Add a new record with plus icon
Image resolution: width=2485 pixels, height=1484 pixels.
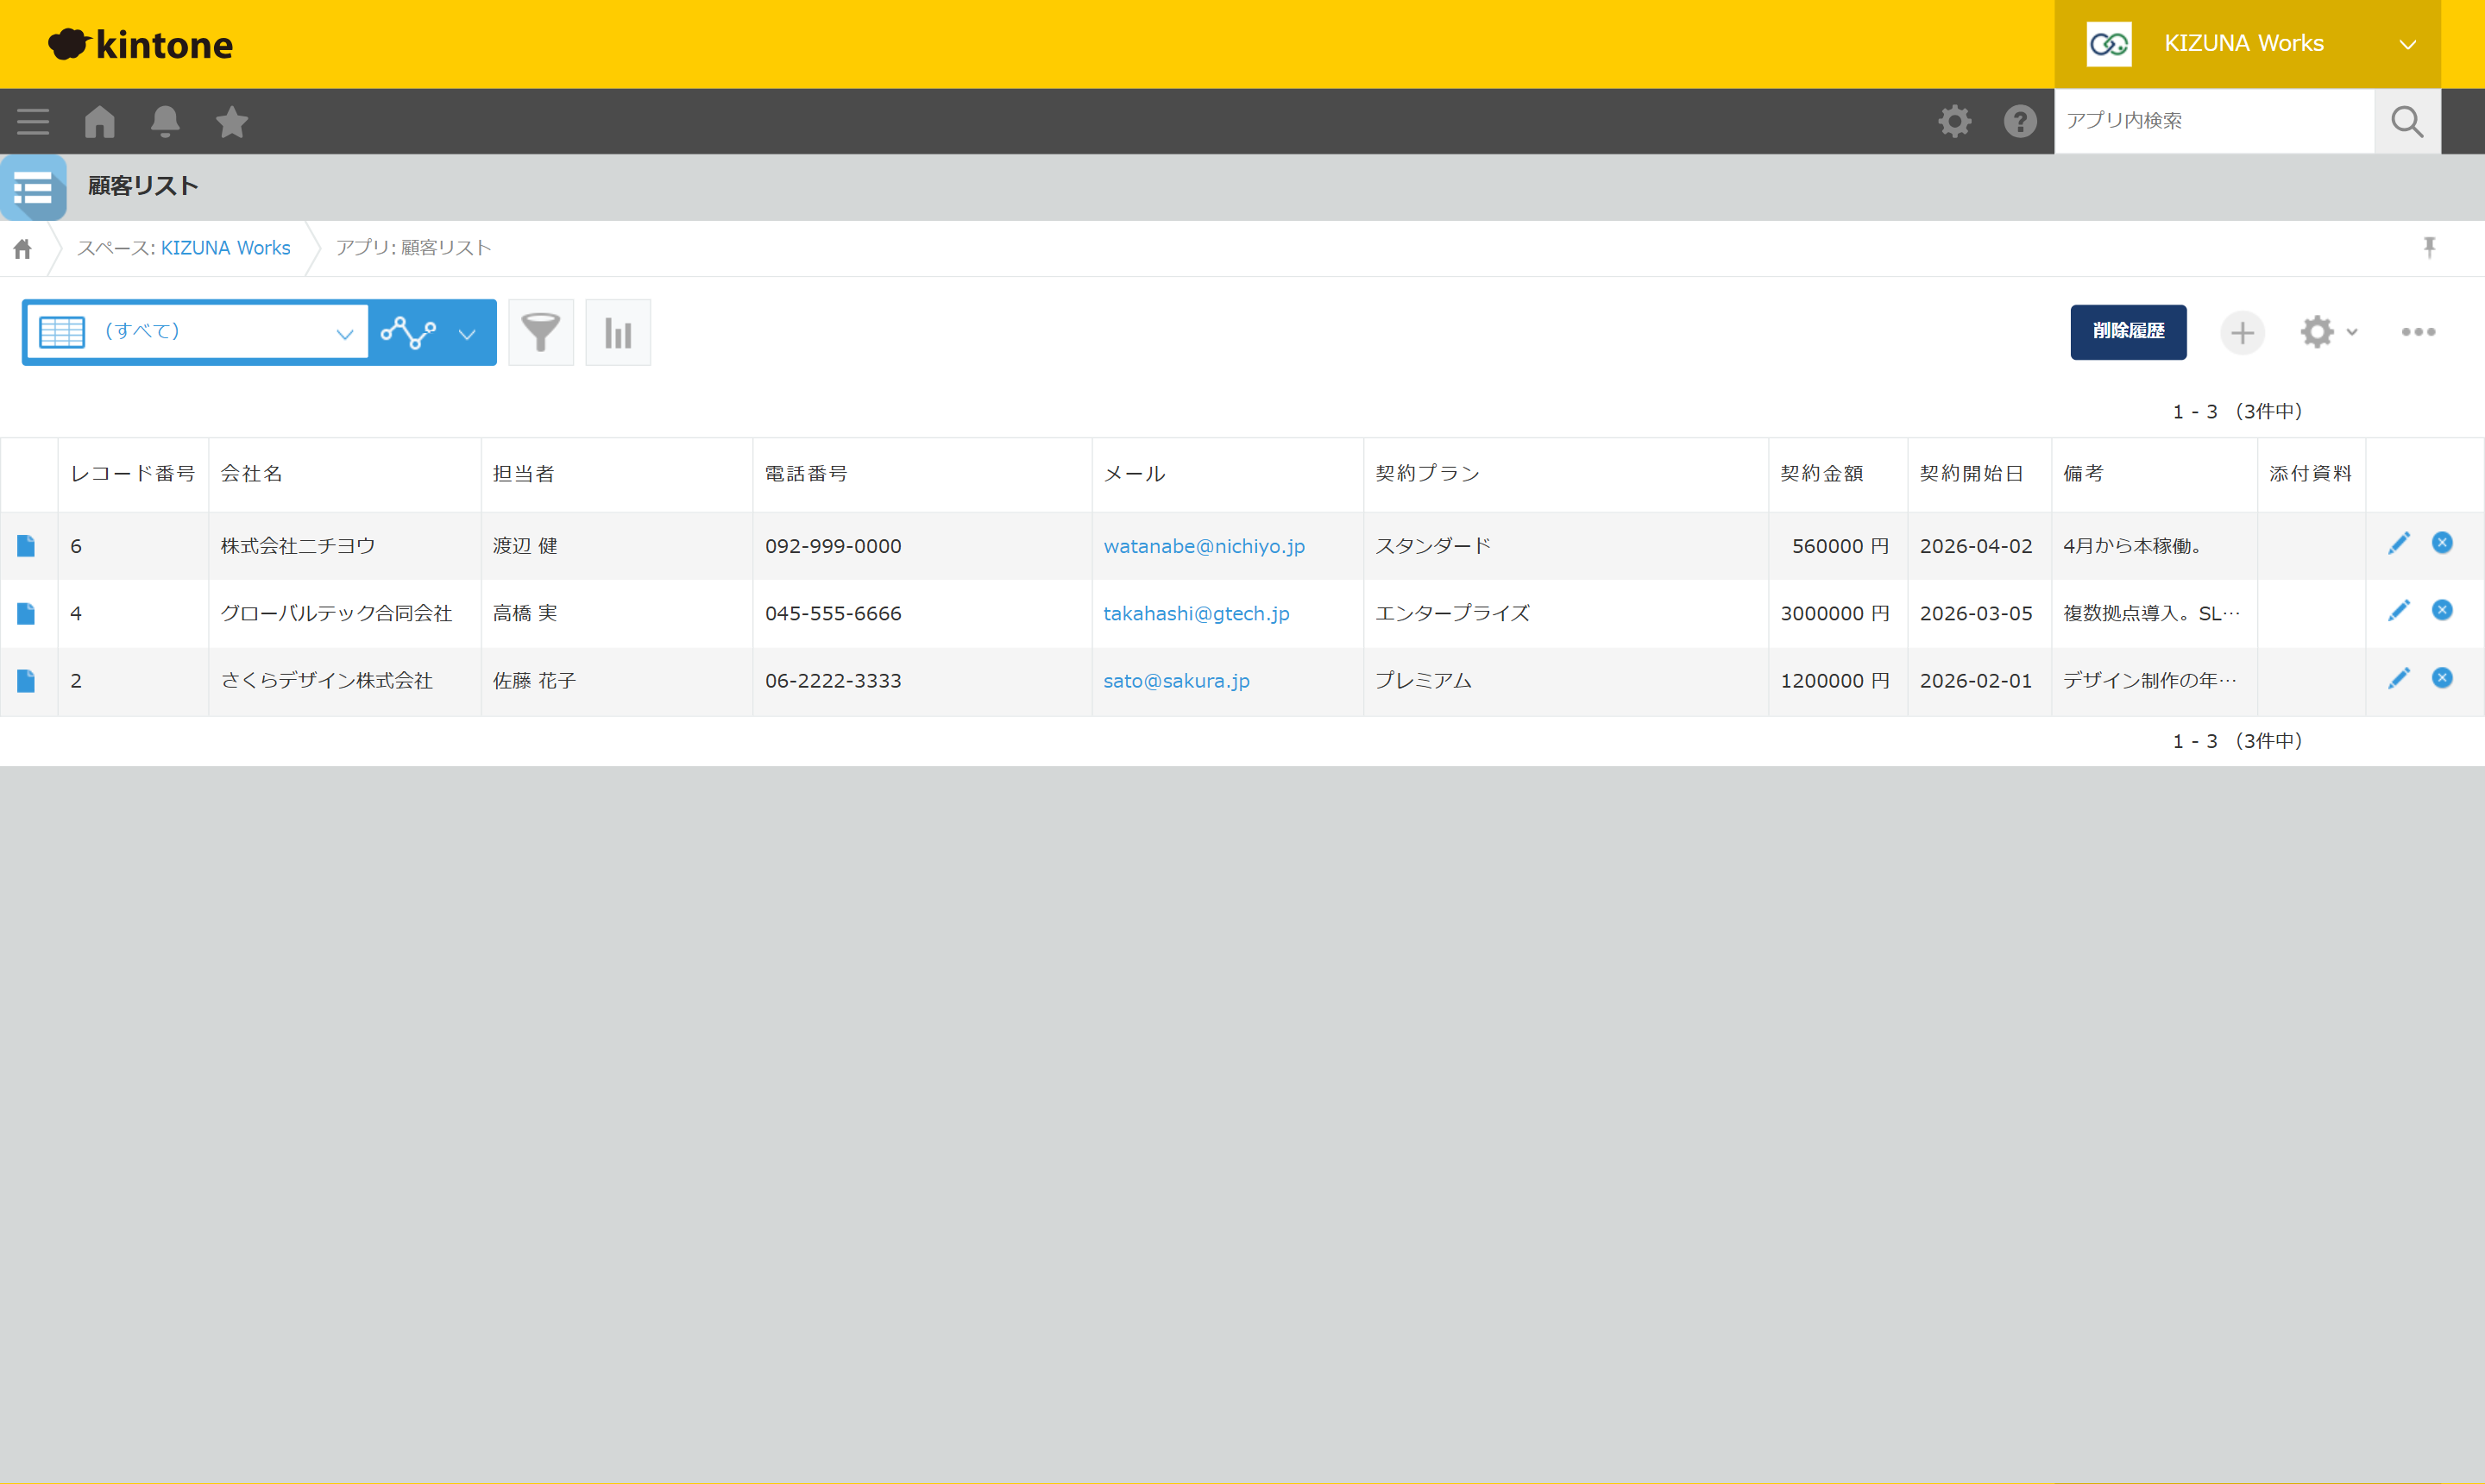tap(2242, 332)
